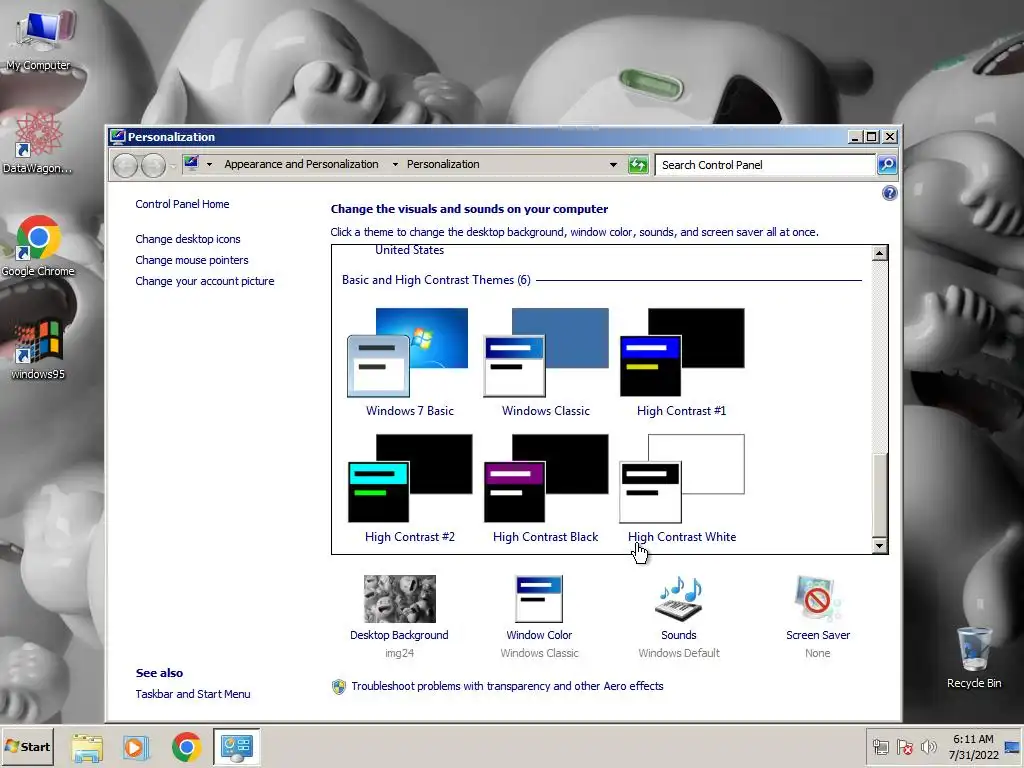Image resolution: width=1024 pixels, height=768 pixels.
Task: Click the Show desktop button
Action: (1013, 747)
